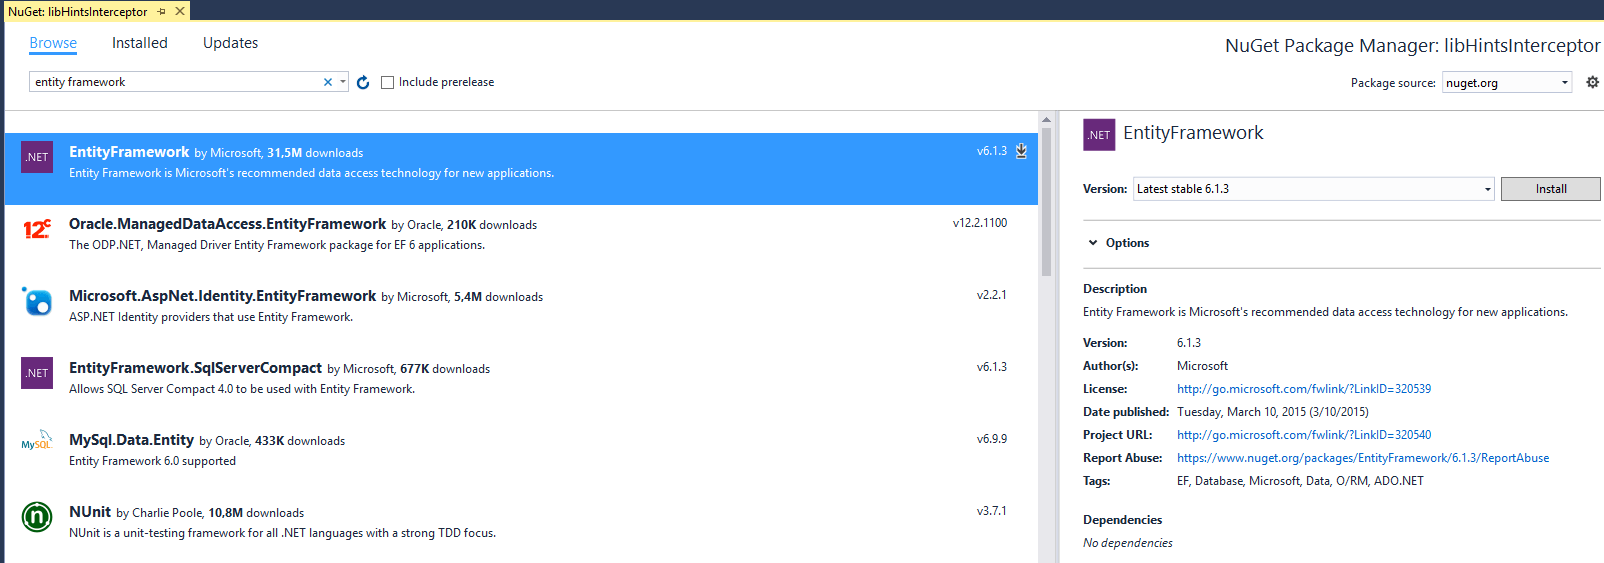Clear the entity framework search text
1604x563 pixels.
[327, 82]
